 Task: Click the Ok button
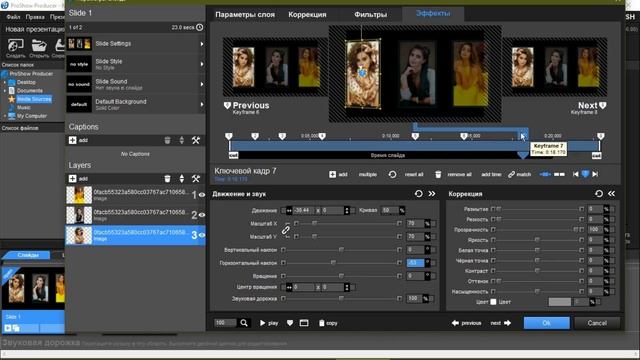tap(547, 323)
